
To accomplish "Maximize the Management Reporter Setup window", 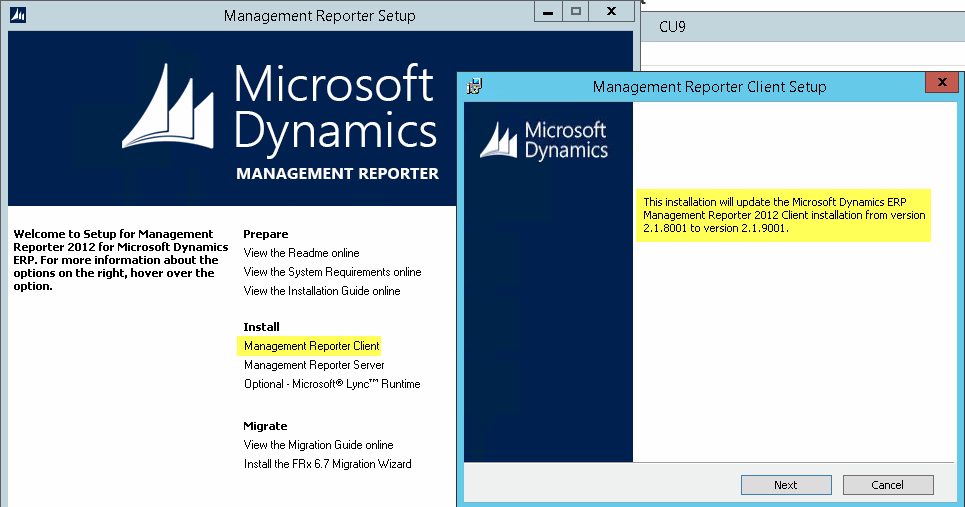I will coord(575,12).
